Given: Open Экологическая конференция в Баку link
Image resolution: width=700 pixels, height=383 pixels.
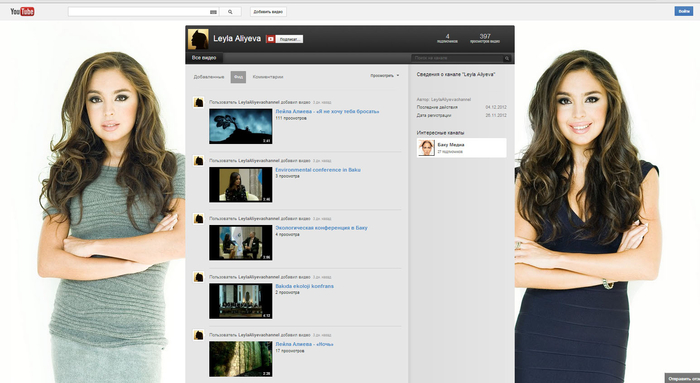Looking at the screenshot, I should coord(321,228).
